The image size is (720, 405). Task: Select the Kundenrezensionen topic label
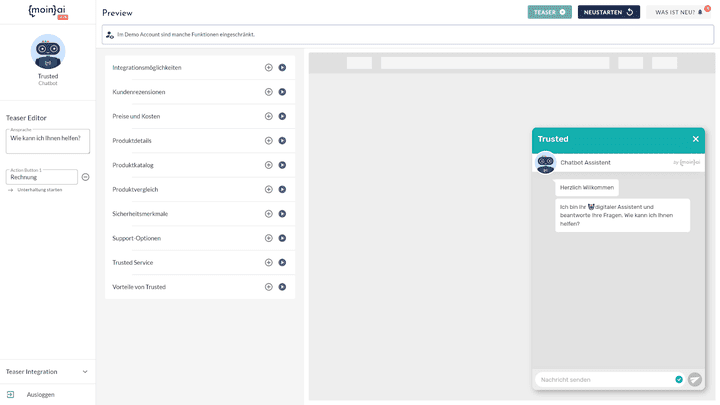coord(139,92)
